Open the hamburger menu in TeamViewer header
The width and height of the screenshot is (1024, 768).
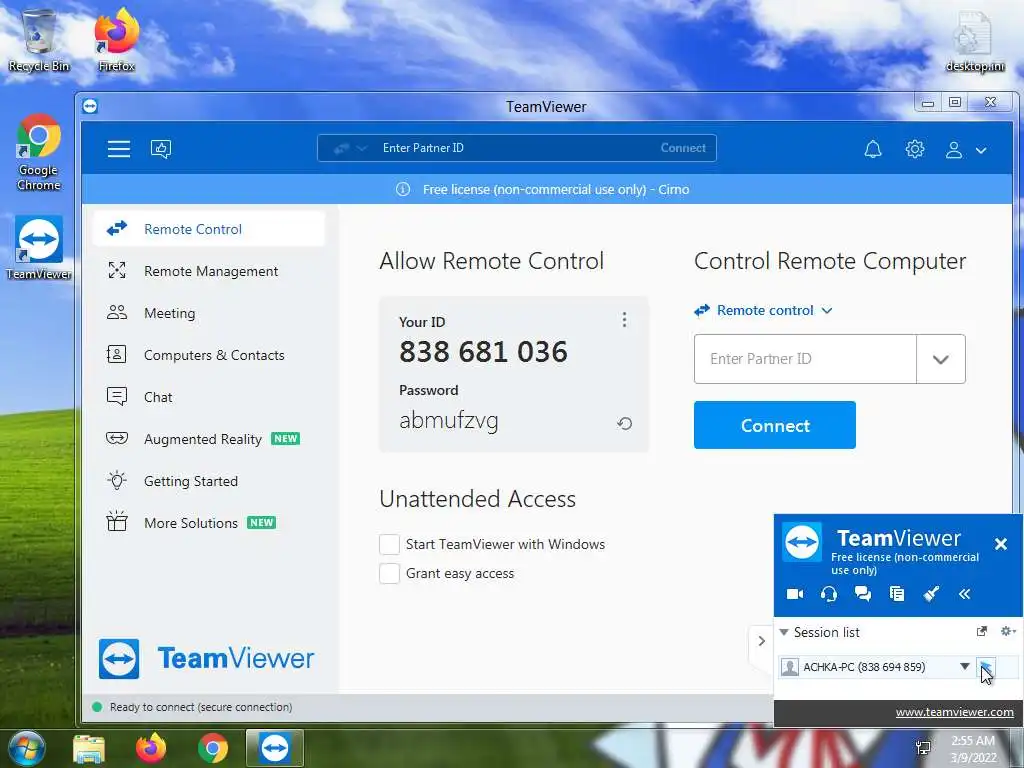[x=119, y=149]
